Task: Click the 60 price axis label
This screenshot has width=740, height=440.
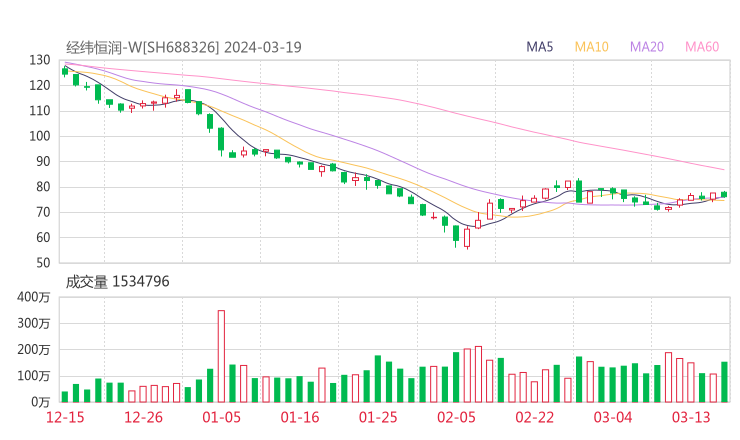Action: pyautogui.click(x=42, y=237)
